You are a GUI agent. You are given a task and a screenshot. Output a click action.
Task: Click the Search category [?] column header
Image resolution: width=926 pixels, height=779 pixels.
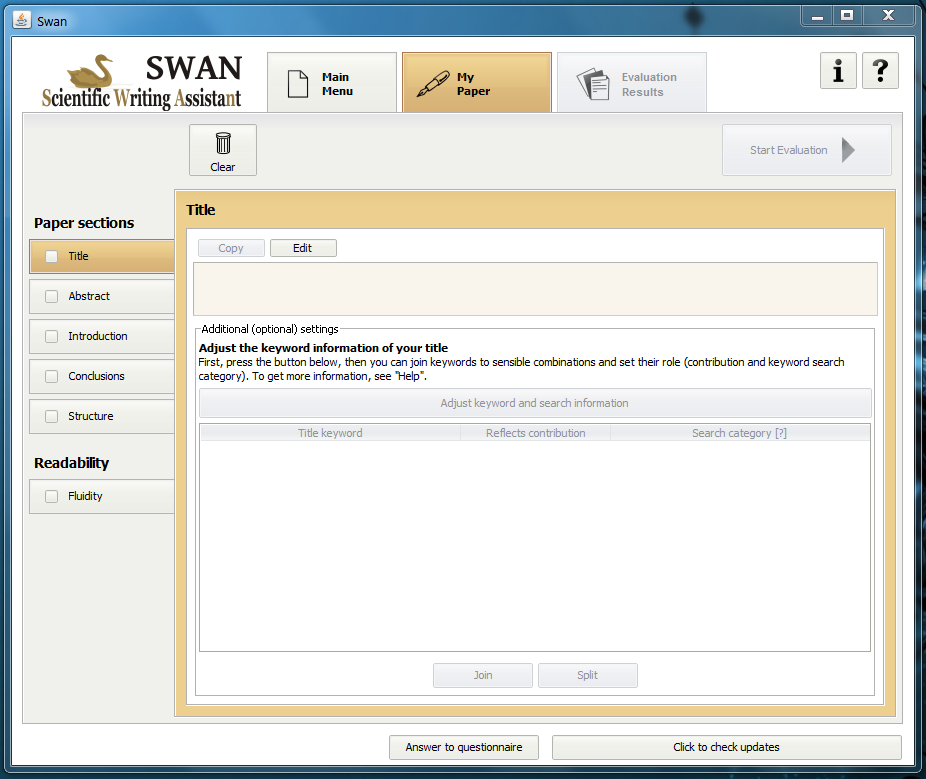click(x=739, y=433)
